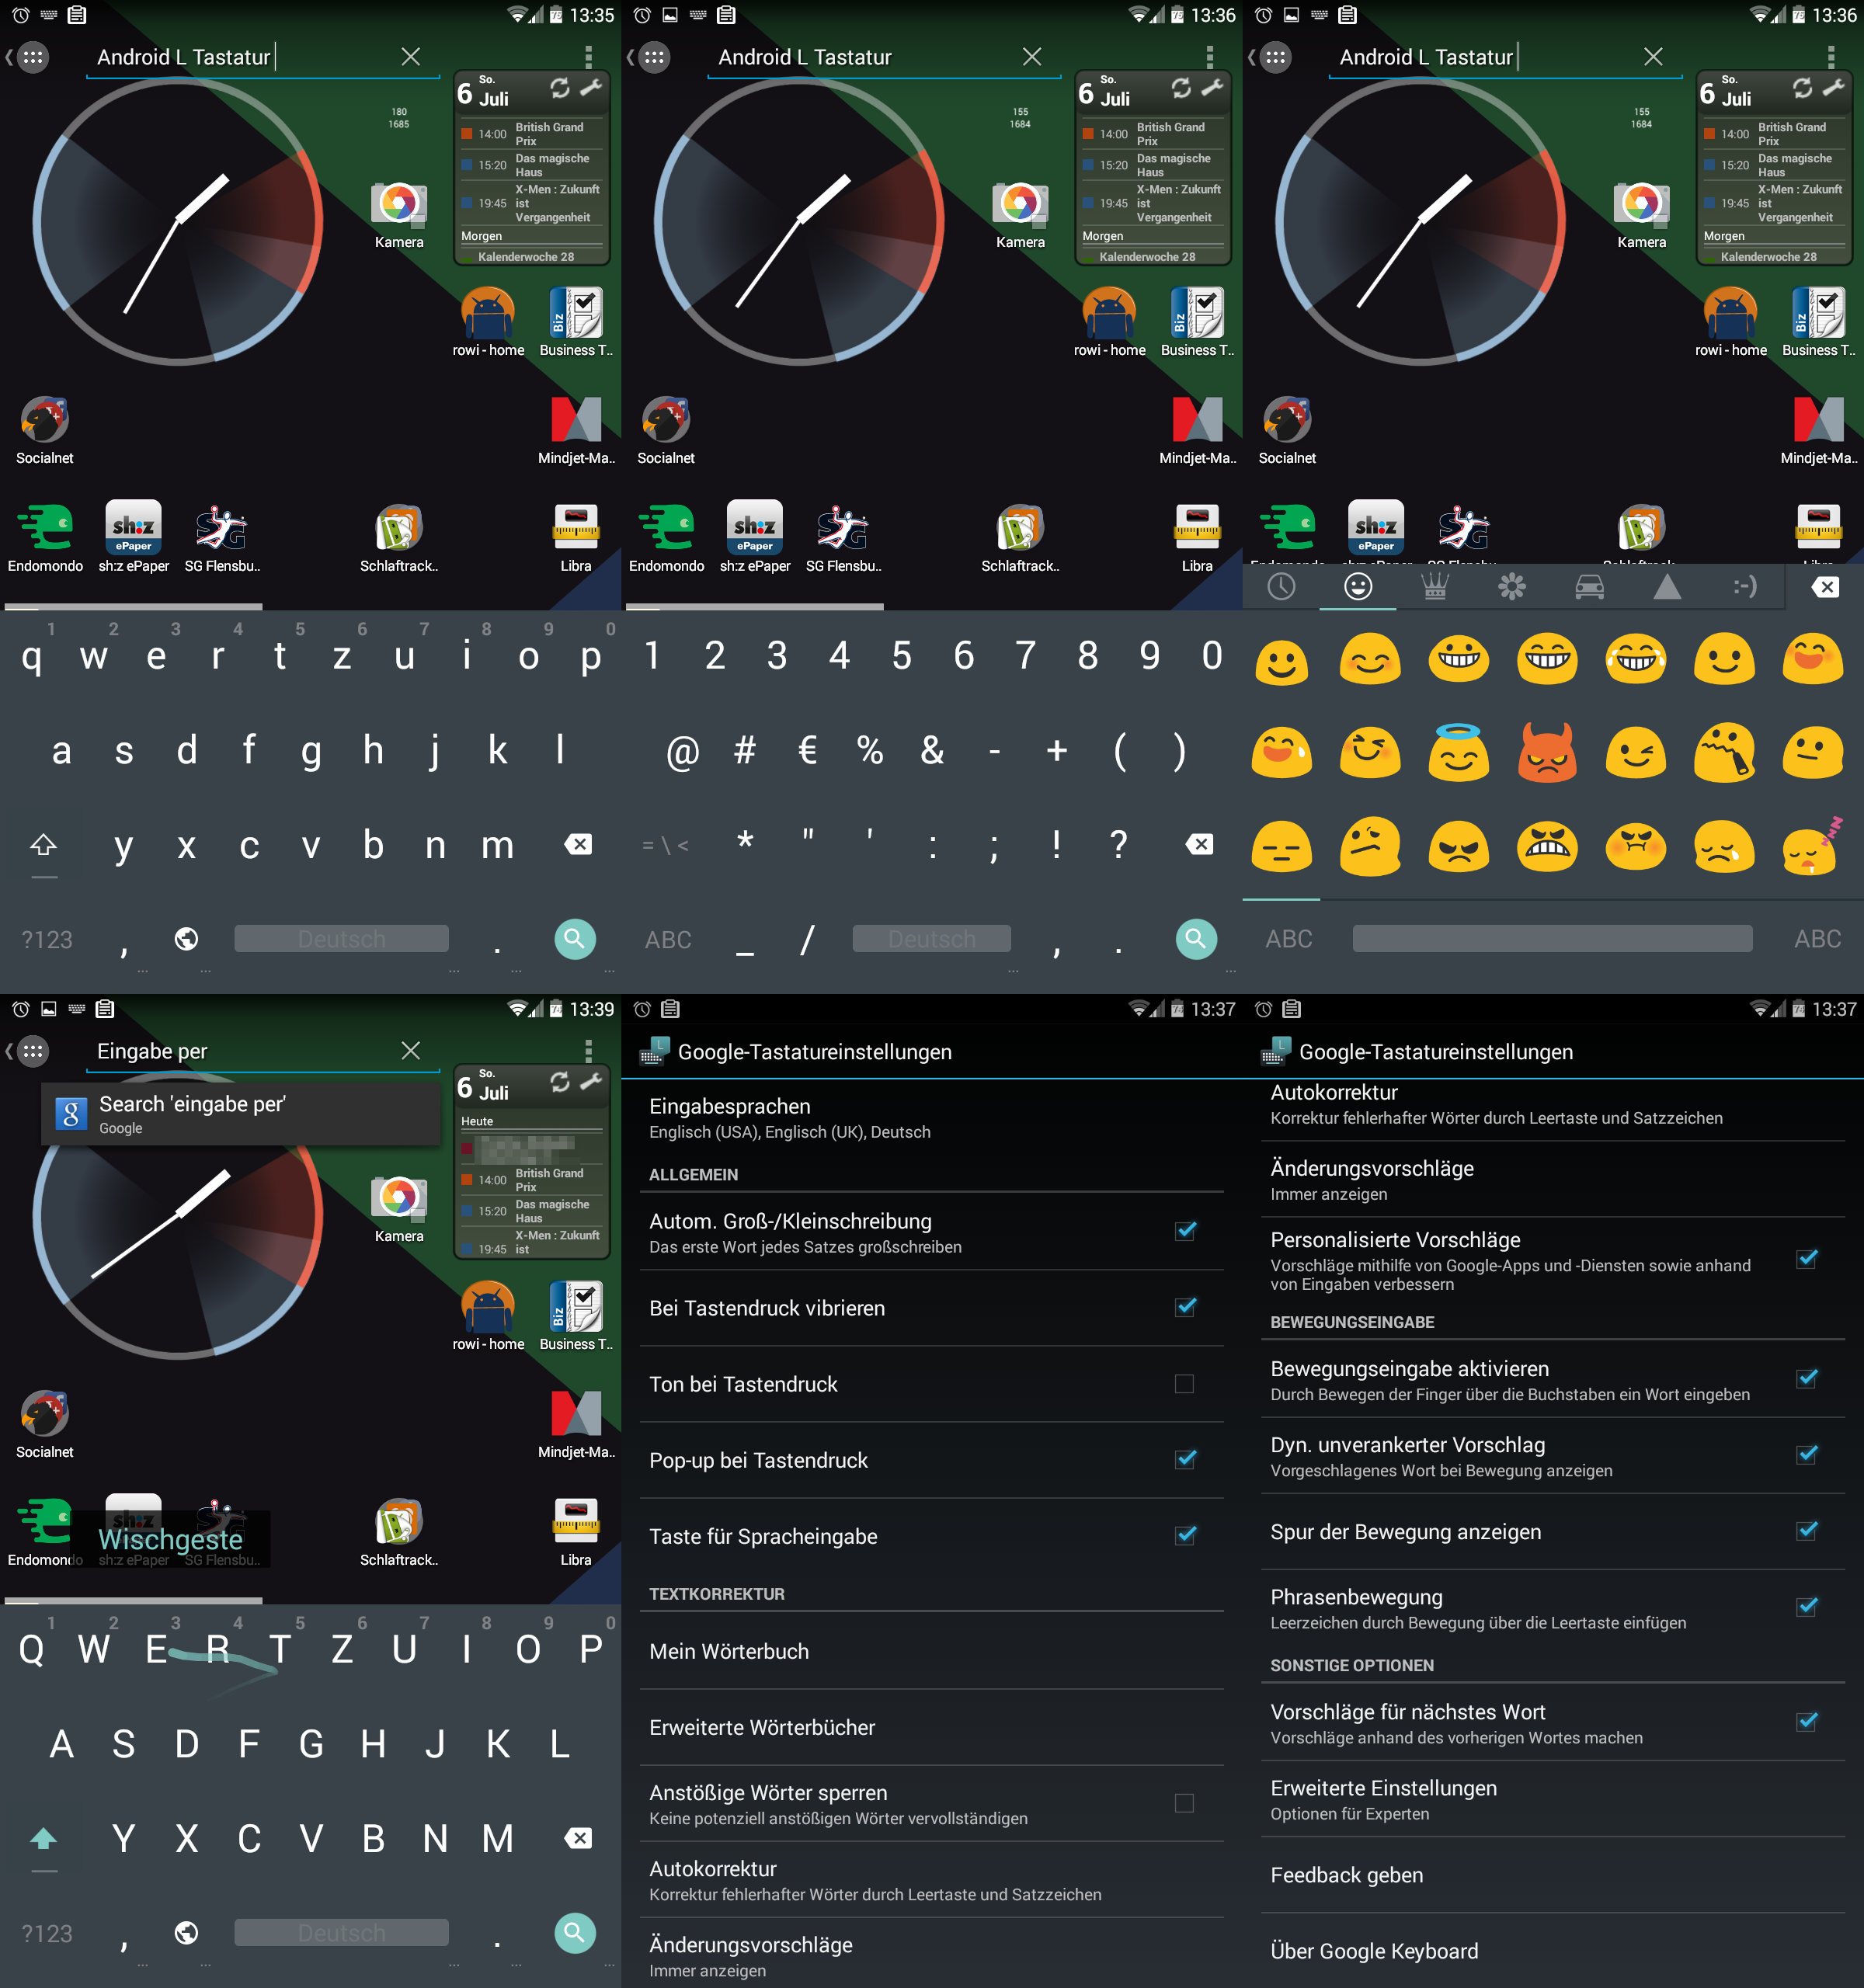Open rowi - home icon in 13:35 screenshot

488,322
